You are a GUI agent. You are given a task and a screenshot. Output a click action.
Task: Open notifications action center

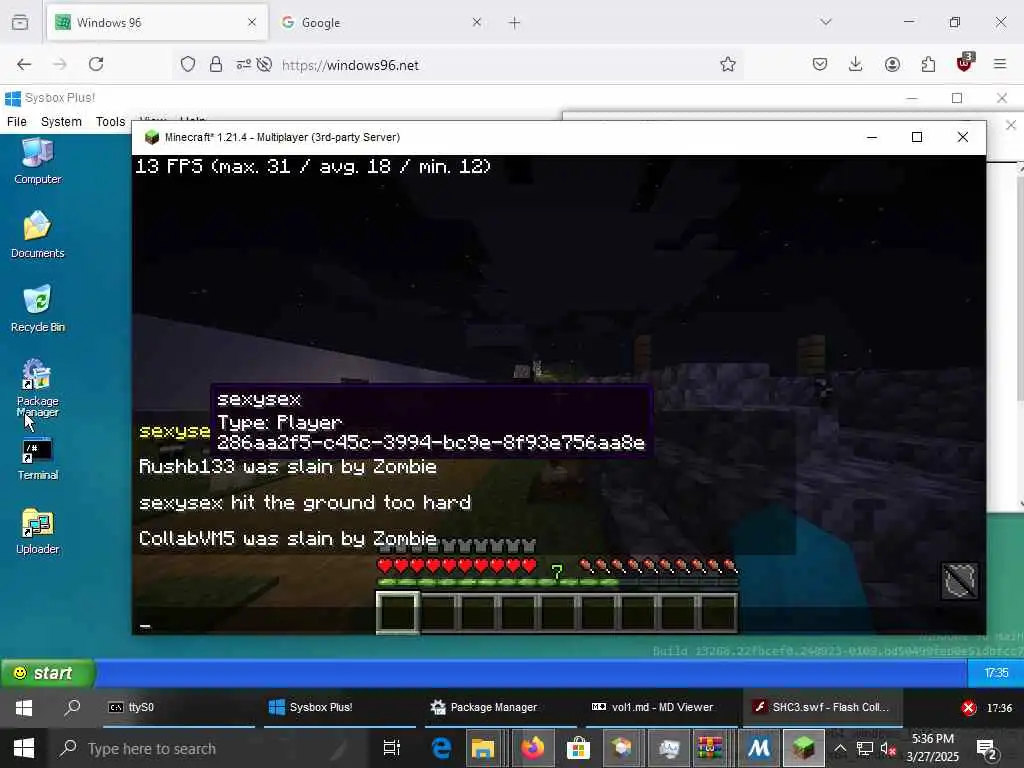pos(986,749)
